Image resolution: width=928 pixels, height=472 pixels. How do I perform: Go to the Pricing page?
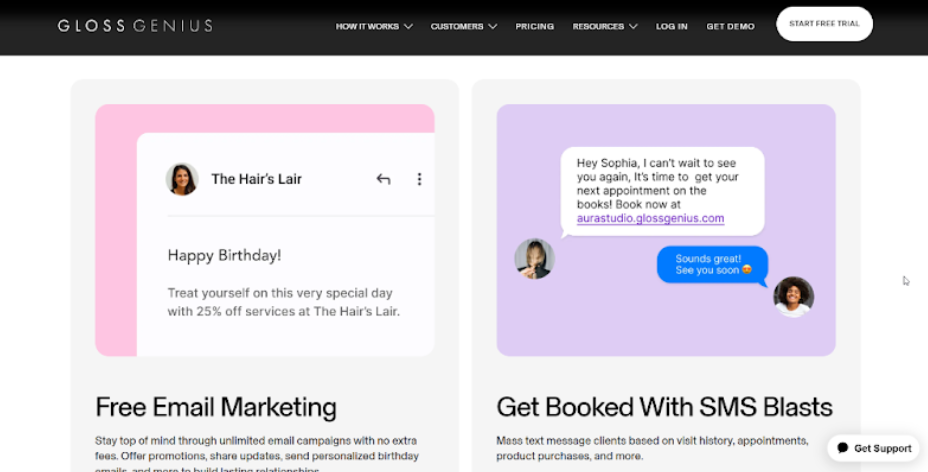pos(534,27)
